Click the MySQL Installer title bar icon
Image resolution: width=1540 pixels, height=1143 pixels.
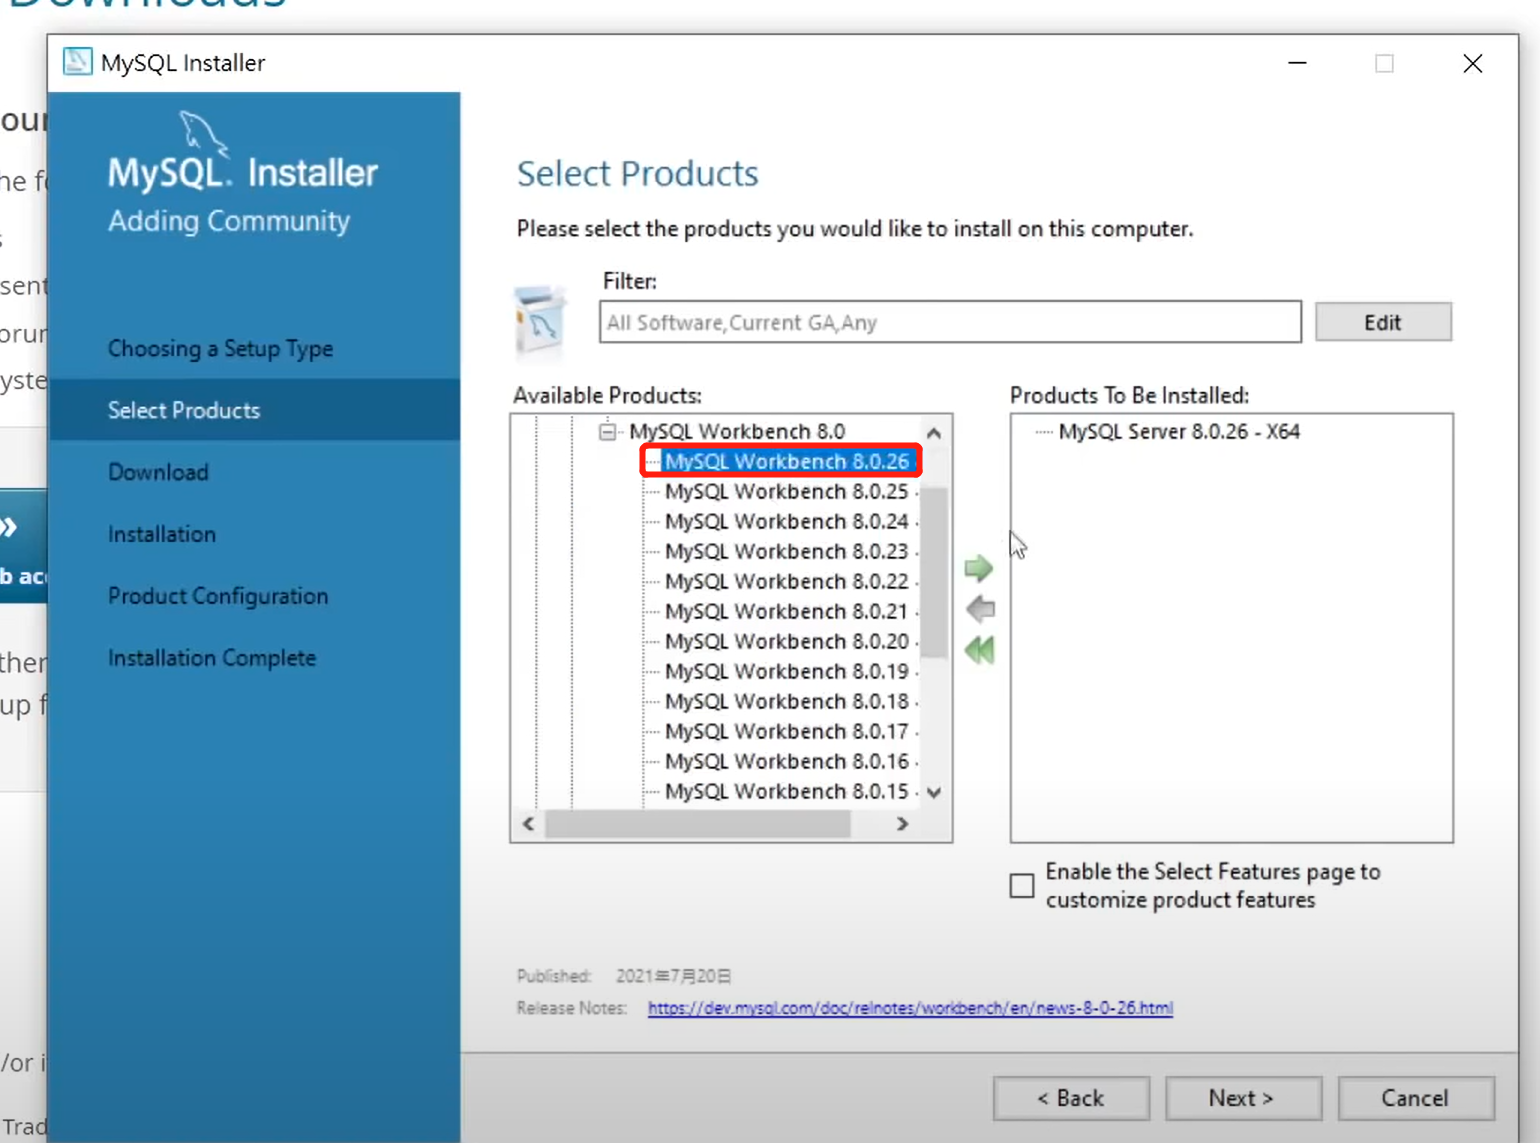78,62
